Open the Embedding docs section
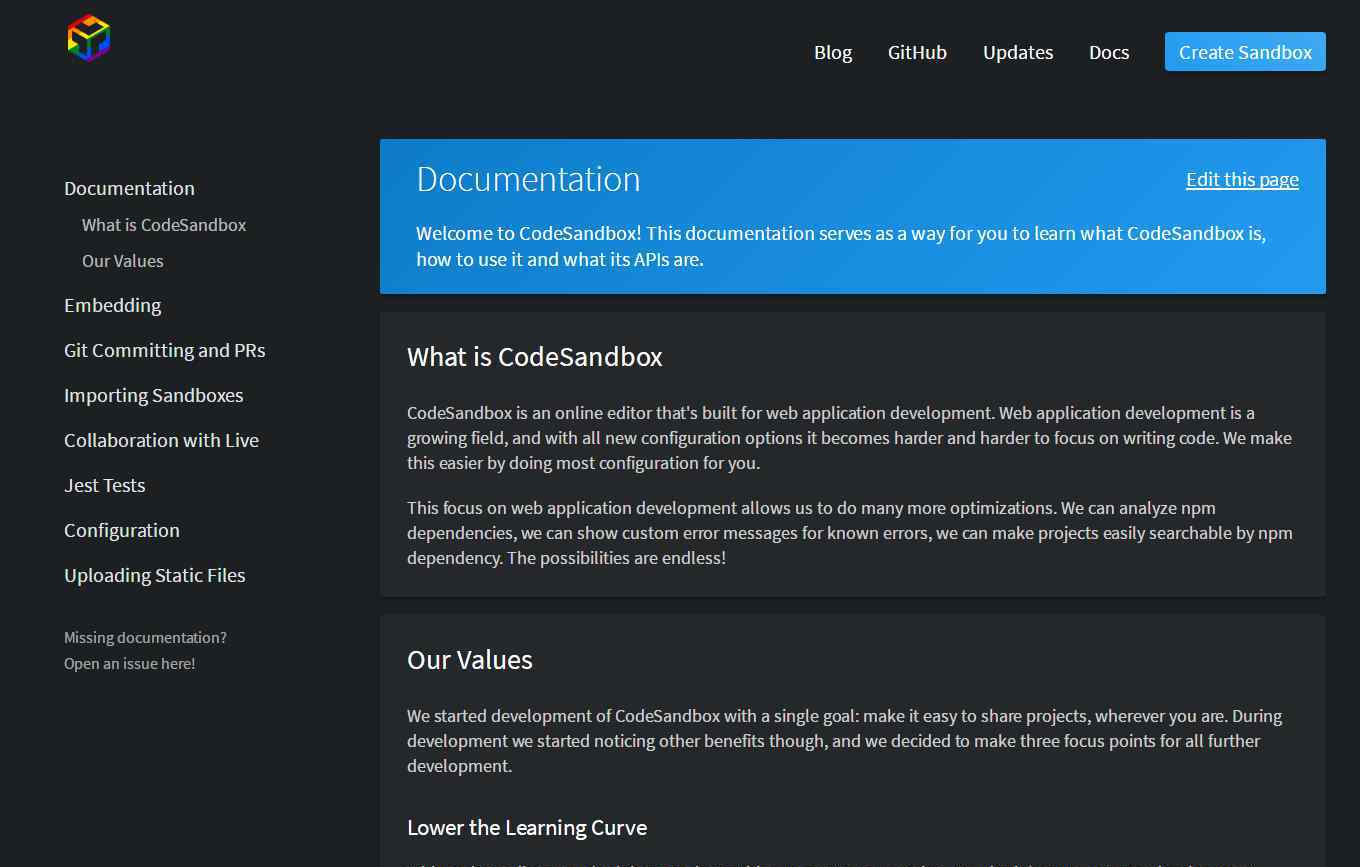 click(x=112, y=305)
